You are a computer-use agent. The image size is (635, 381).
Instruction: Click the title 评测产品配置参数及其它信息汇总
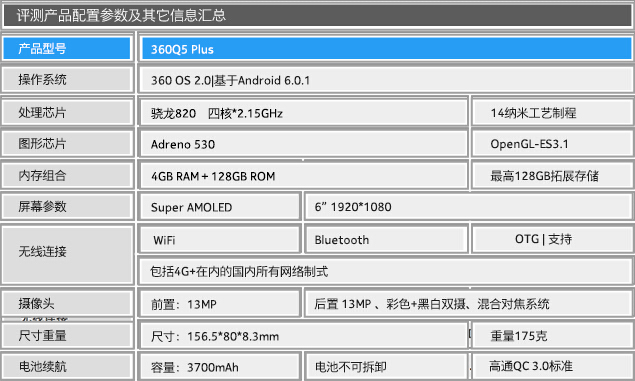point(318,15)
